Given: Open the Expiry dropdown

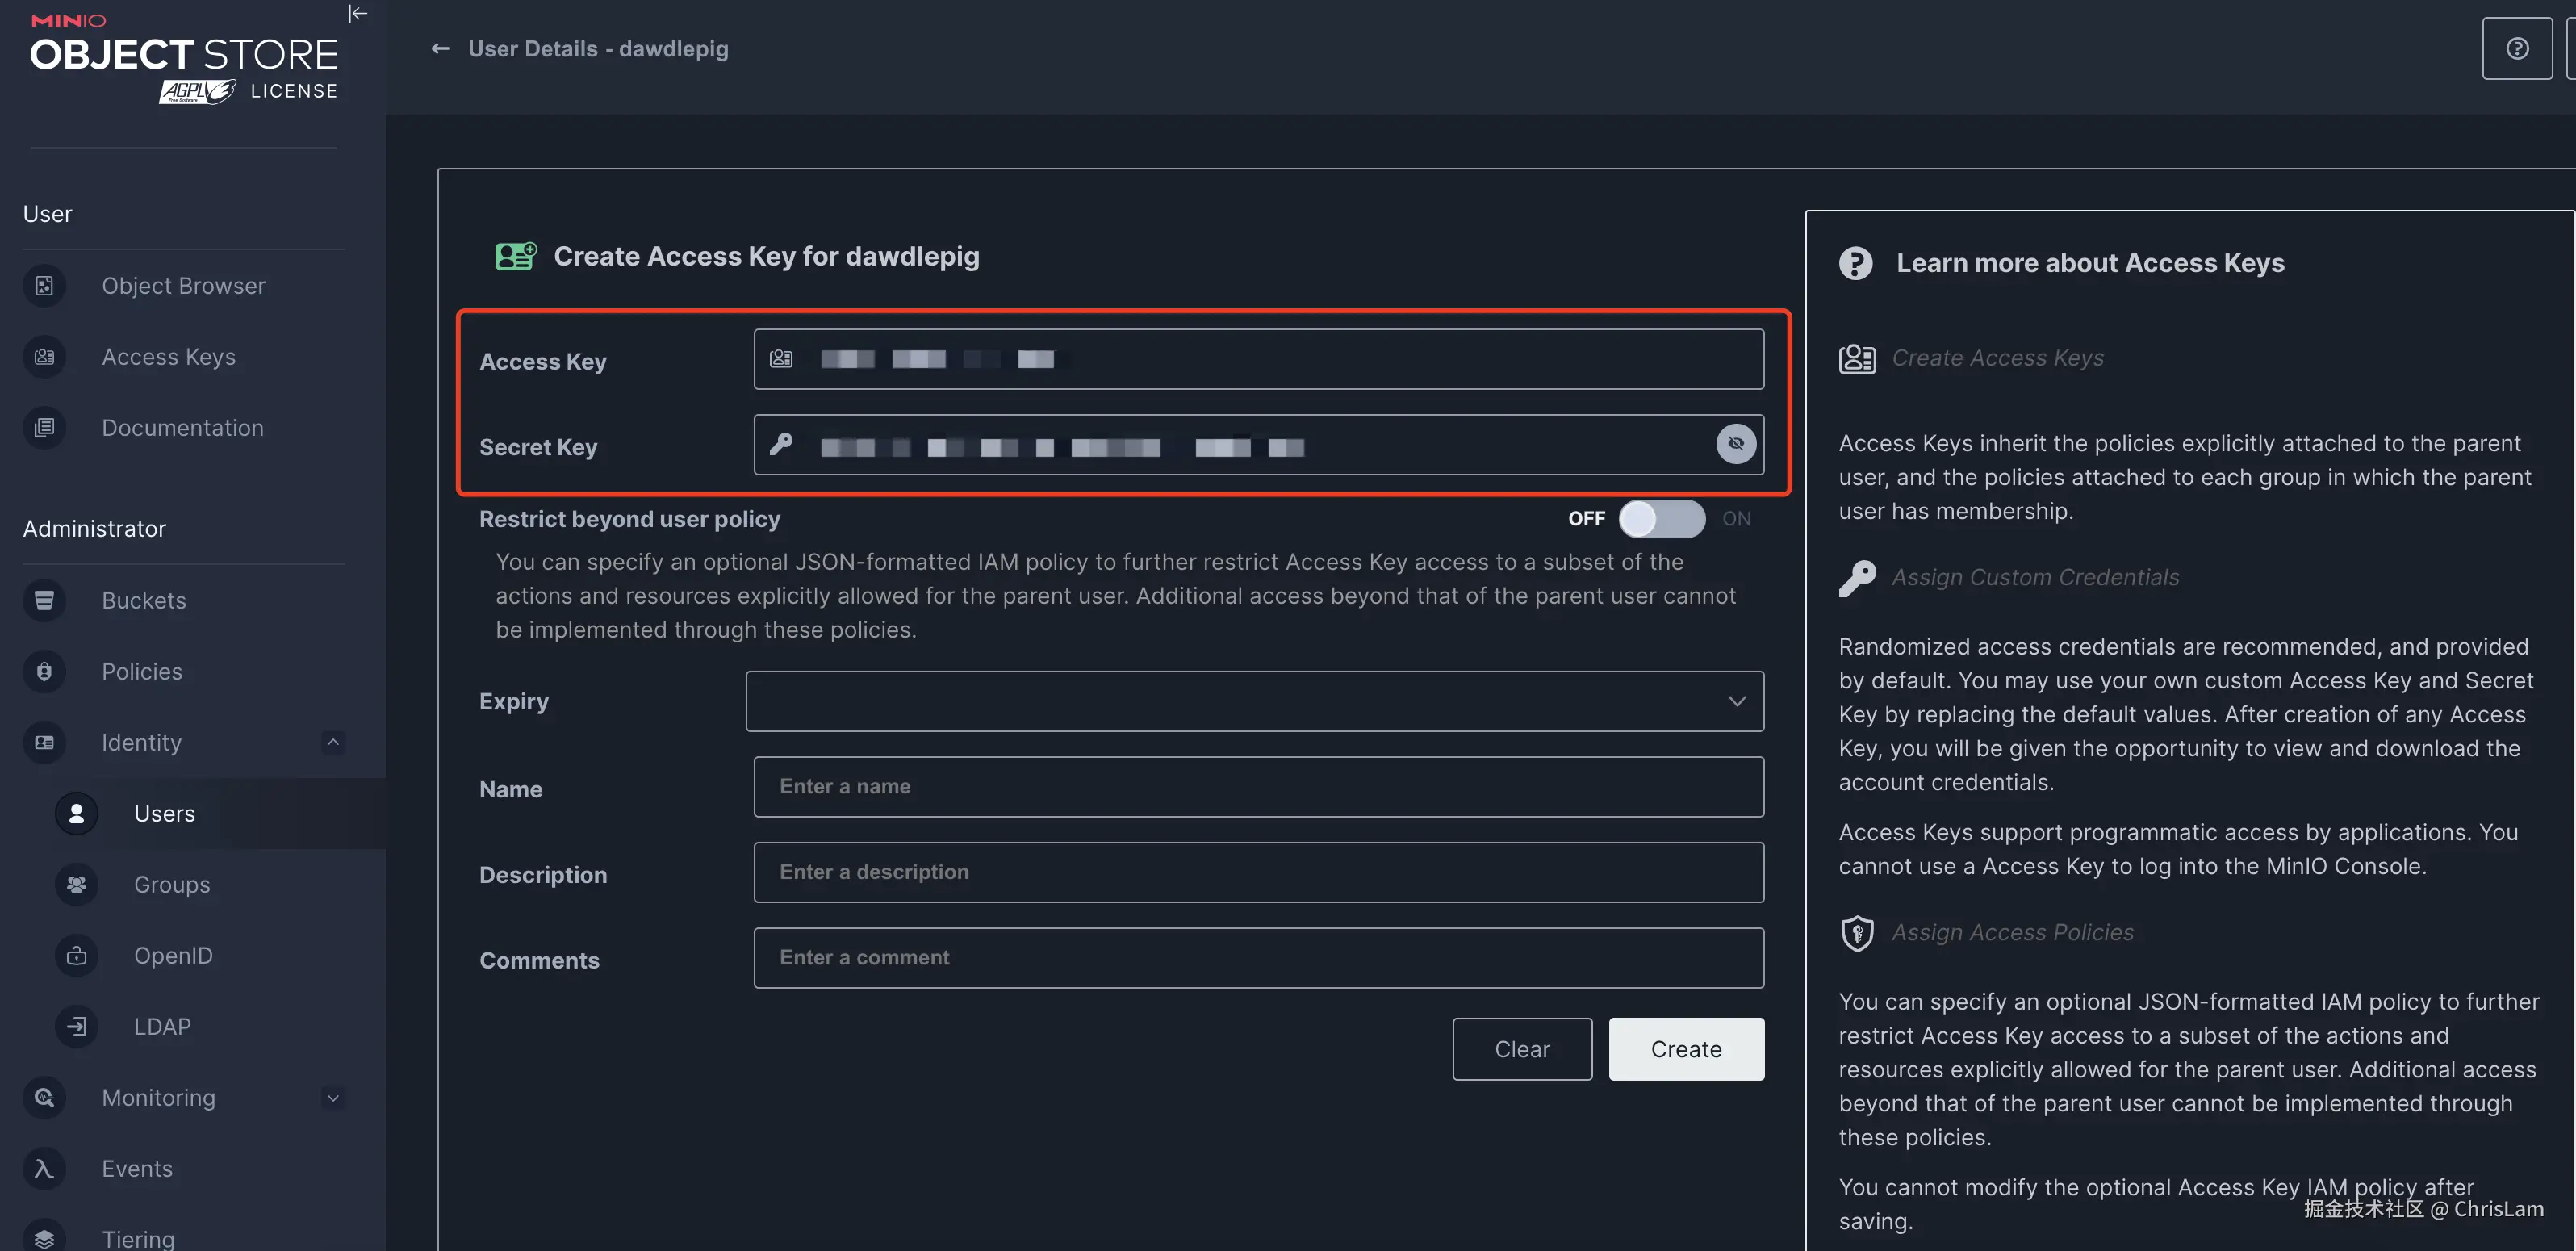Looking at the screenshot, I should [1254, 701].
